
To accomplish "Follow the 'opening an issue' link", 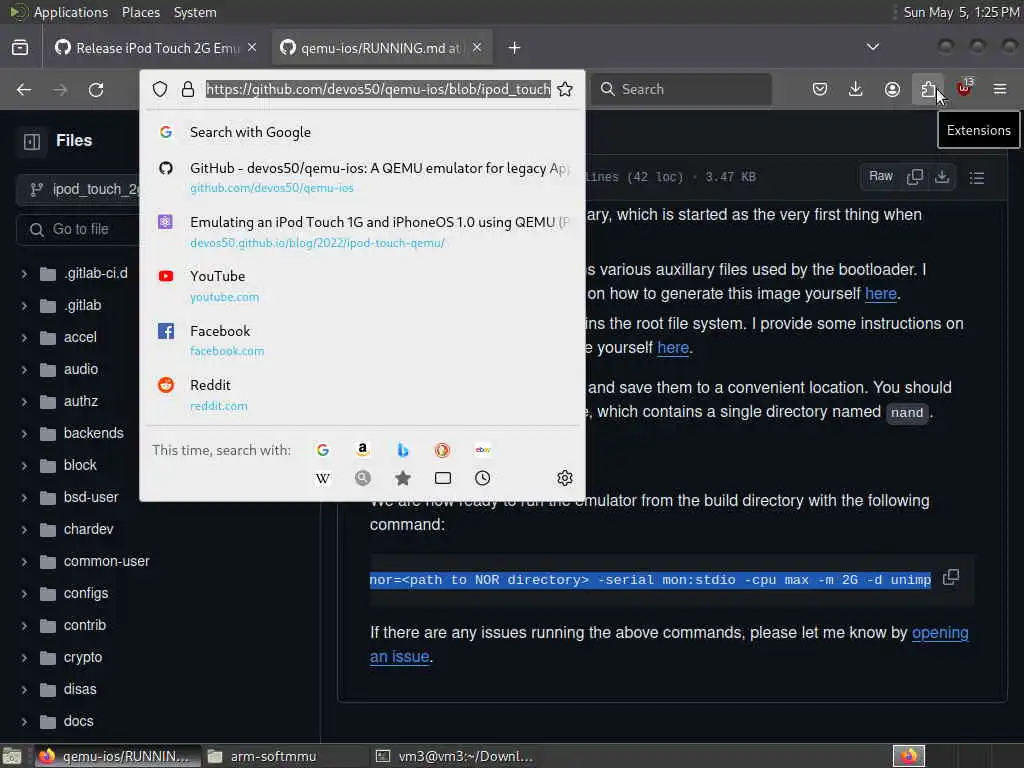I will [940, 633].
